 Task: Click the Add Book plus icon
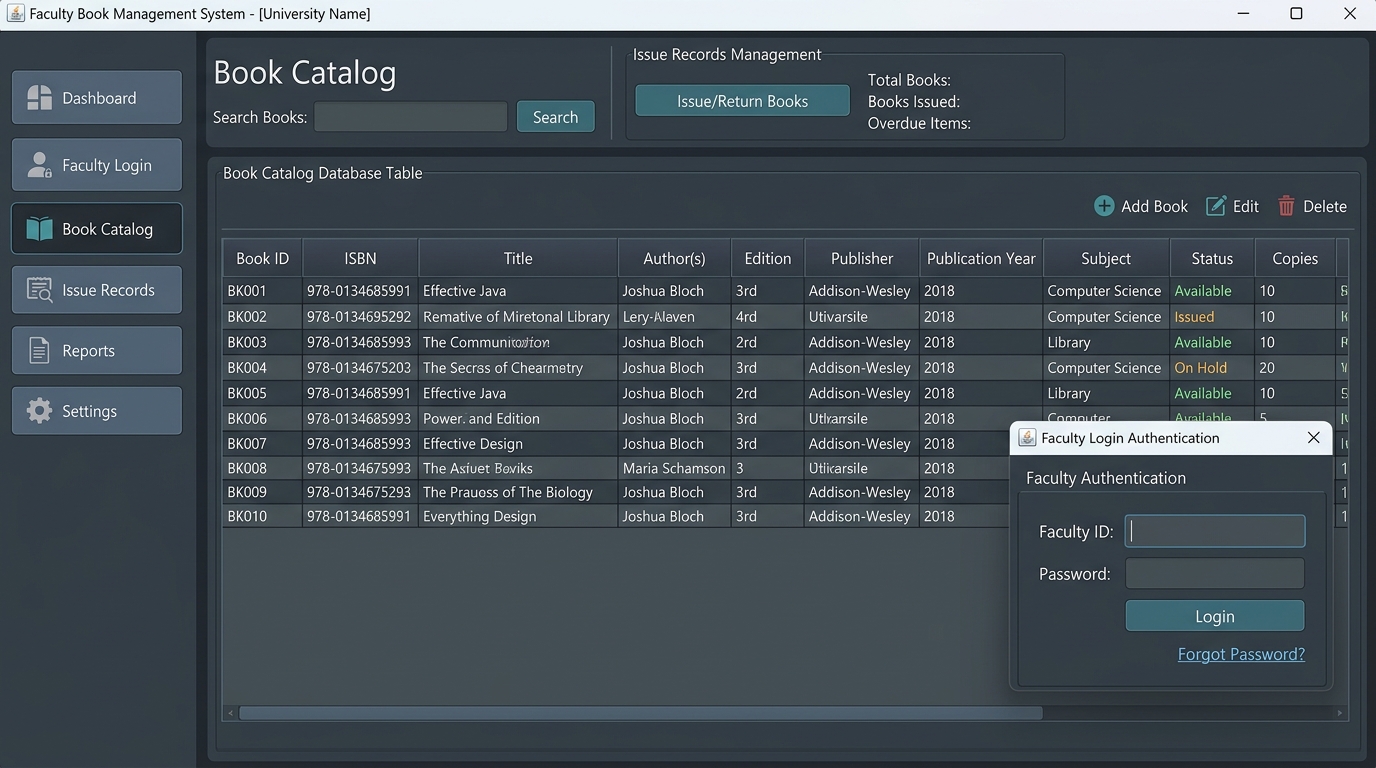(x=1104, y=206)
